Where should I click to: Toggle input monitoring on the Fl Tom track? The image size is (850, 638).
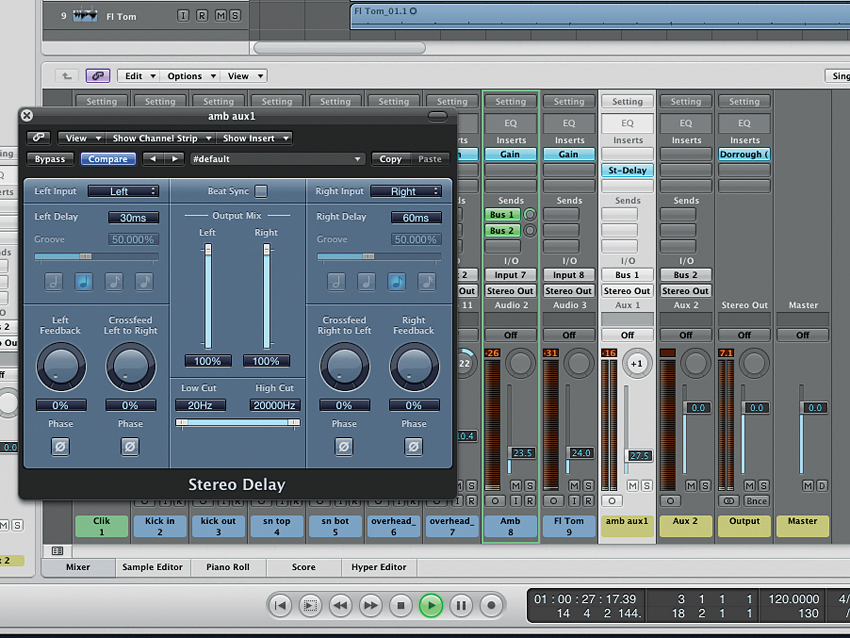[x=183, y=16]
